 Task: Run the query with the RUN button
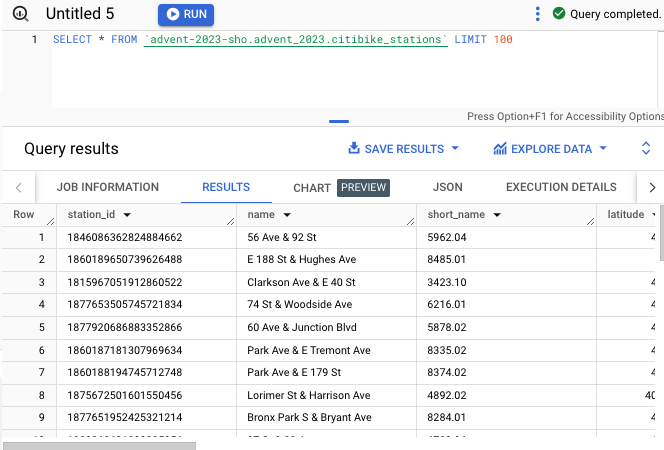pyautogui.click(x=186, y=14)
